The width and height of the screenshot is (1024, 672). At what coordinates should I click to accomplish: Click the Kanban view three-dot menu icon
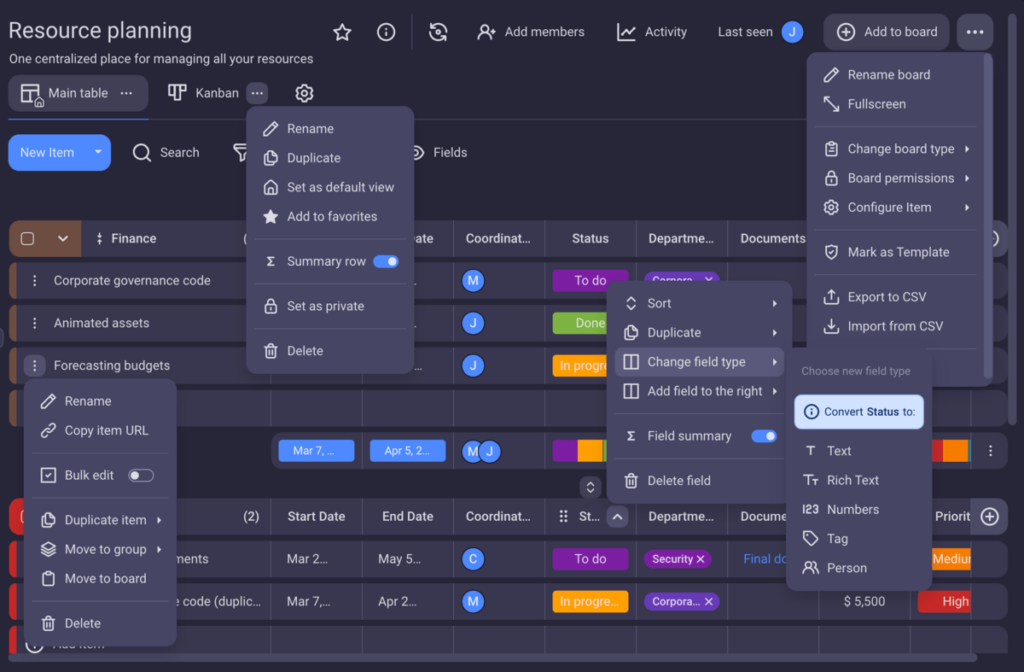click(258, 93)
